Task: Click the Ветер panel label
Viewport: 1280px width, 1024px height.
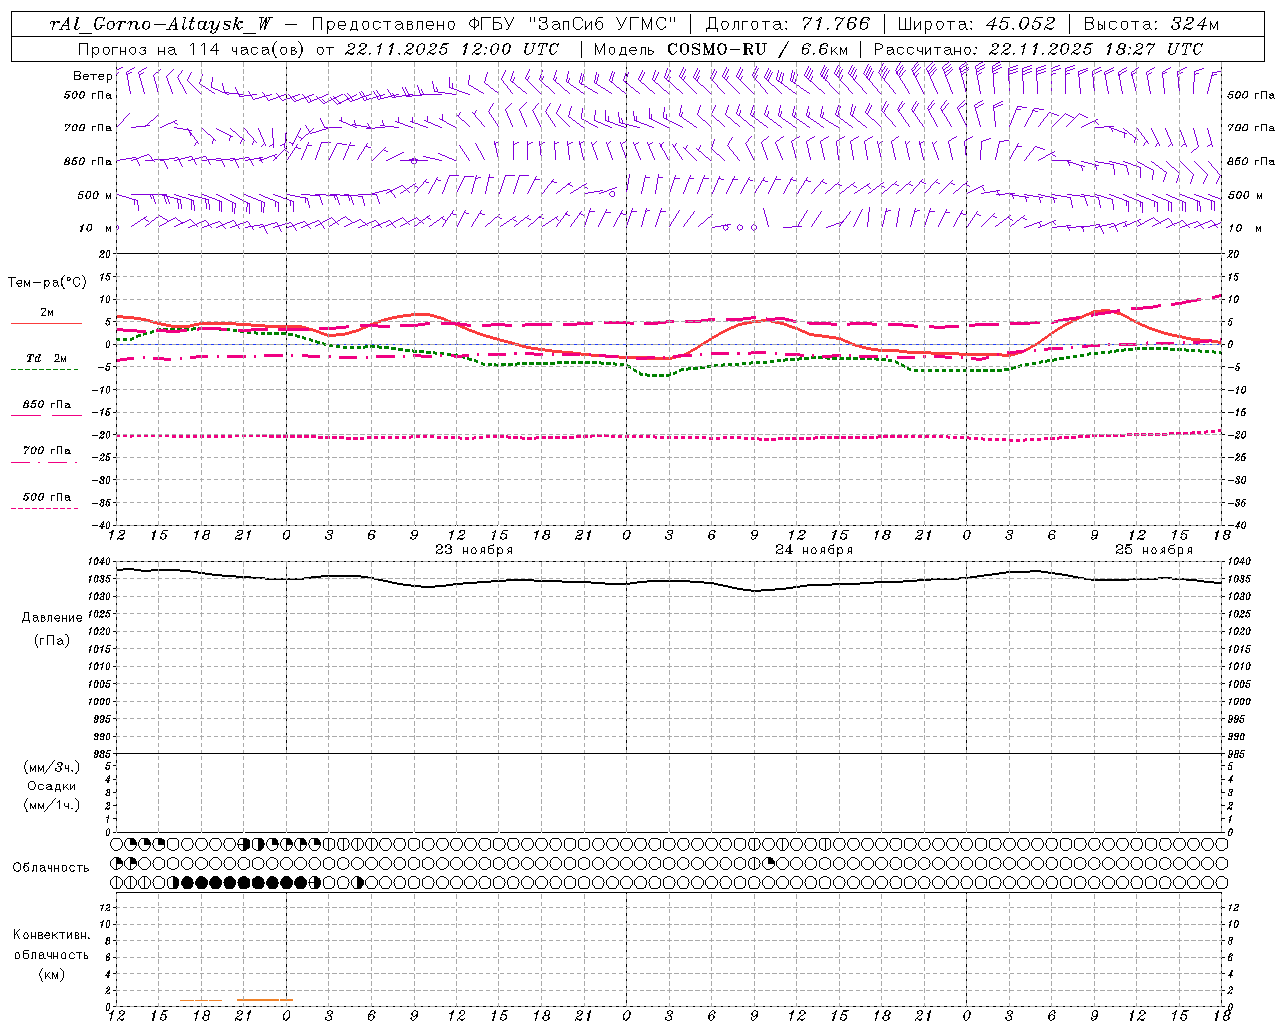Action: coord(92,76)
